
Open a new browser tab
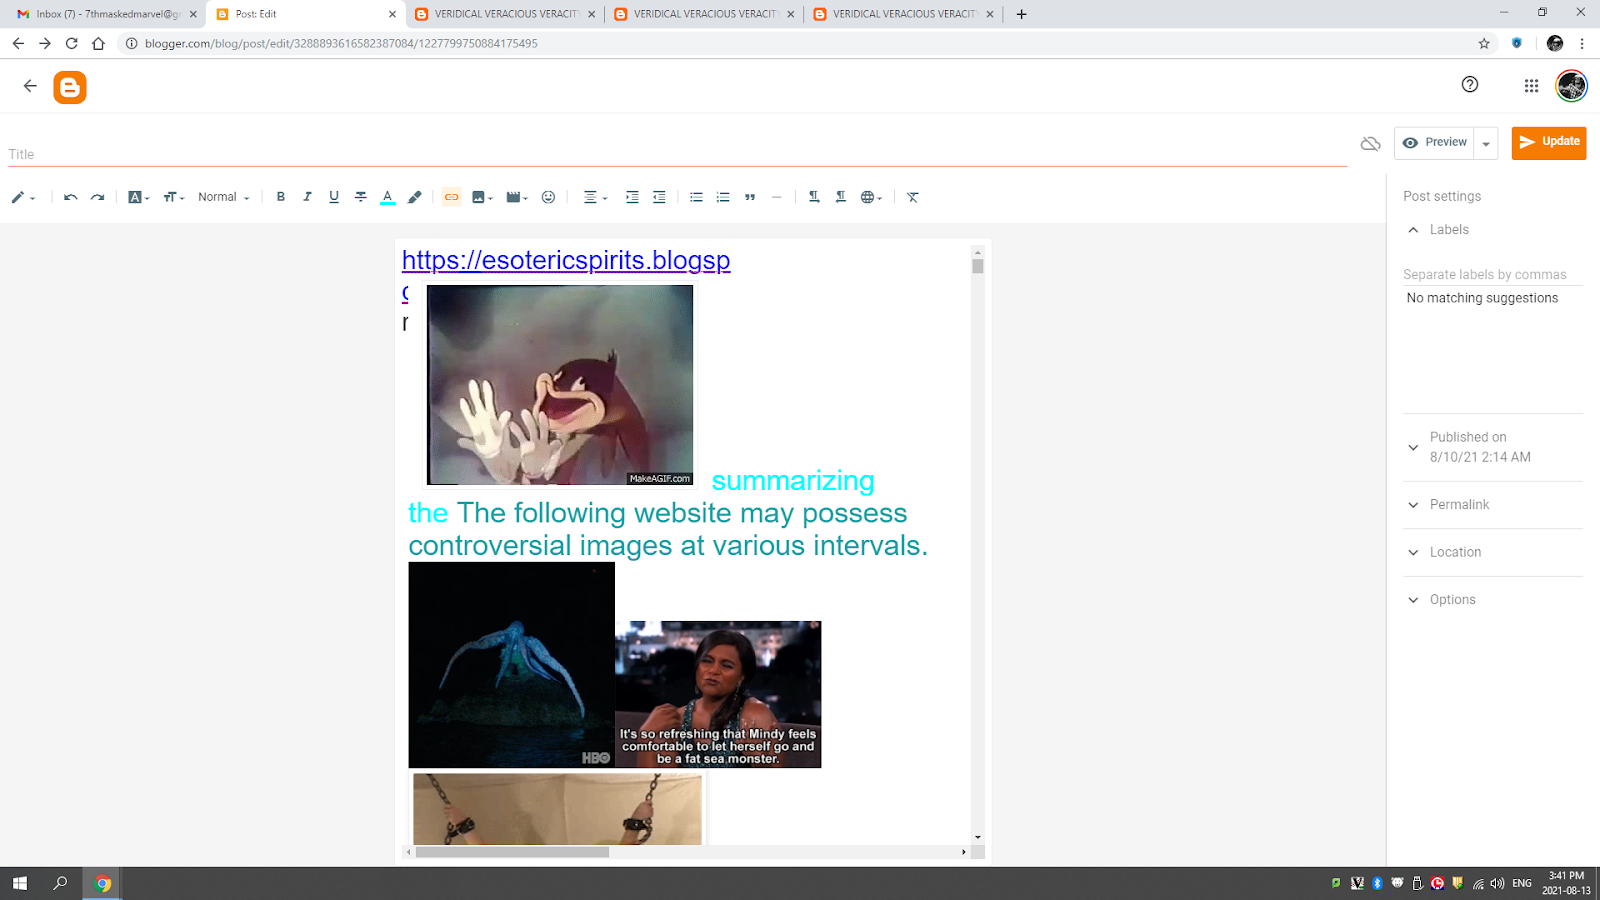tap(1021, 14)
